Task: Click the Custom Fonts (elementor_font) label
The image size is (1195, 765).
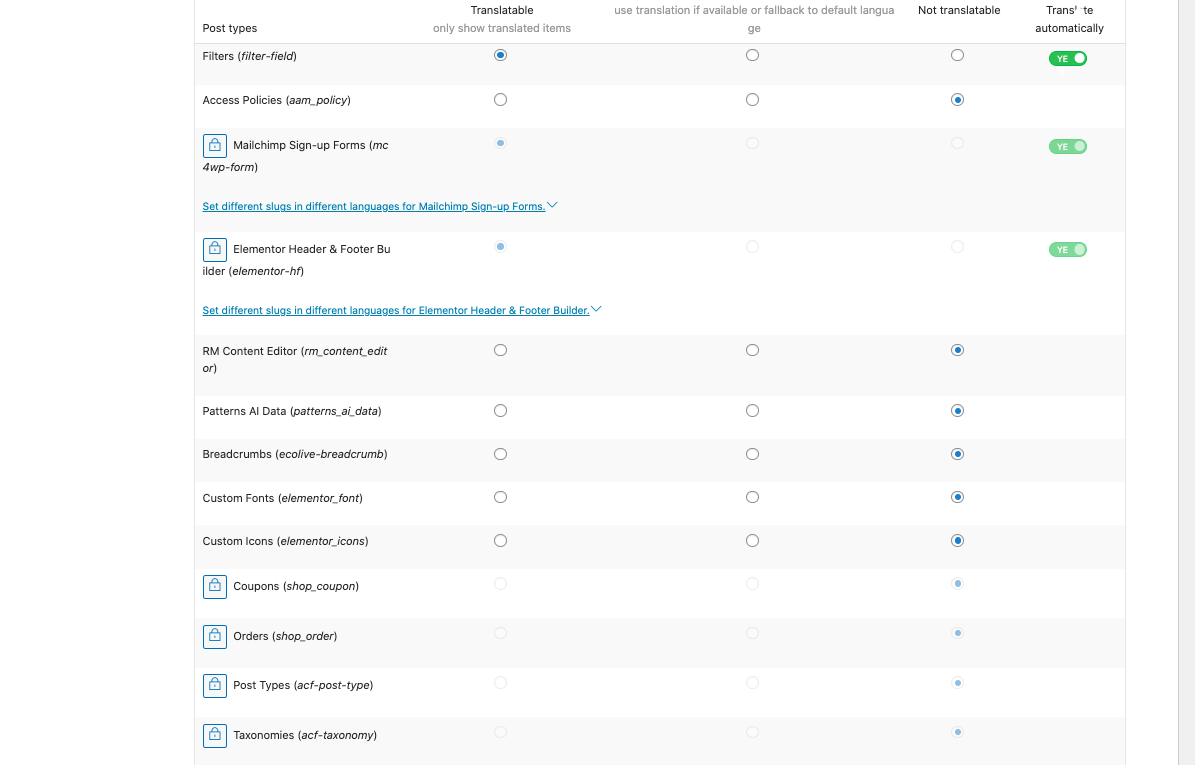Action: coord(283,498)
